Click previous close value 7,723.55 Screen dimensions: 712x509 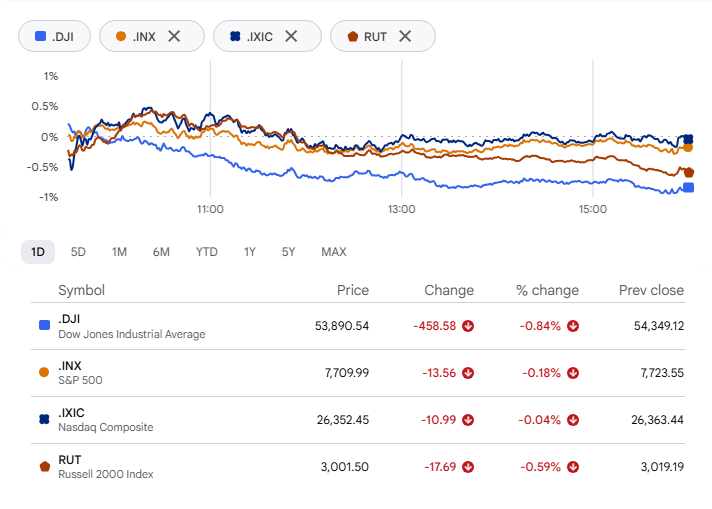[662, 373]
